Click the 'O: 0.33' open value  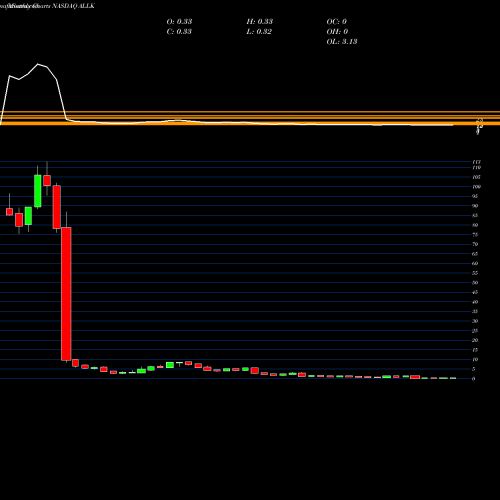click(x=179, y=21)
